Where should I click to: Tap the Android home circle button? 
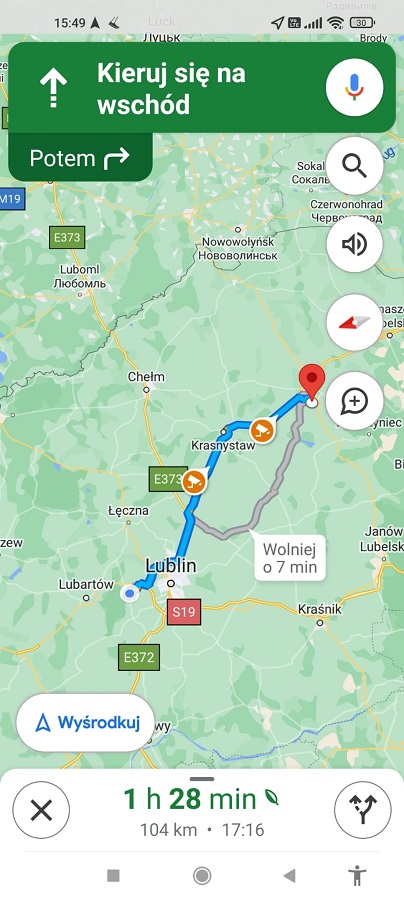(x=202, y=875)
